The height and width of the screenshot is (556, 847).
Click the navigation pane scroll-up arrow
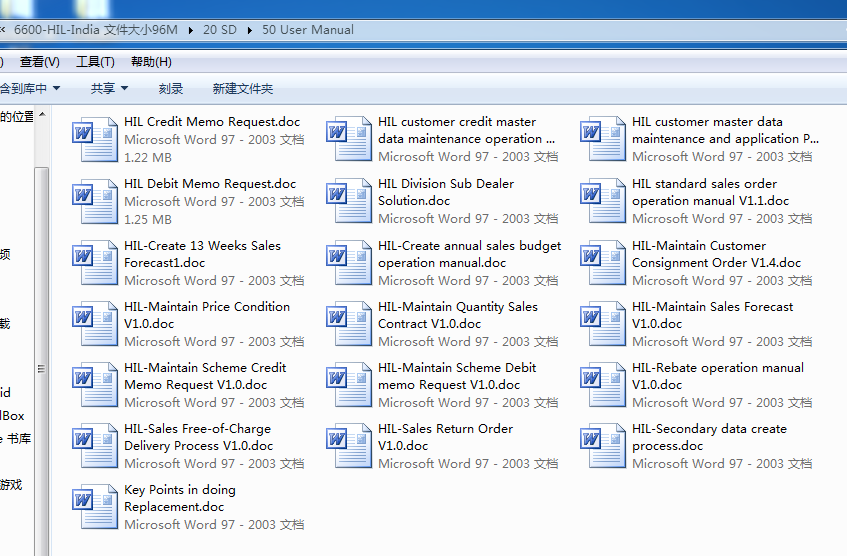coord(42,115)
